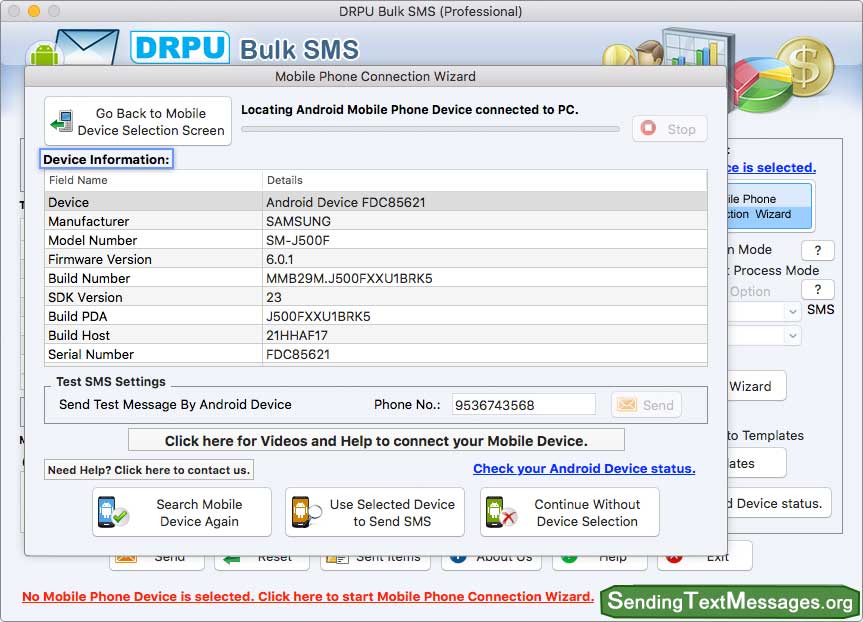Screen dimensions: 863x622
Task: Click the Device status button in main window
Action: coord(779,503)
